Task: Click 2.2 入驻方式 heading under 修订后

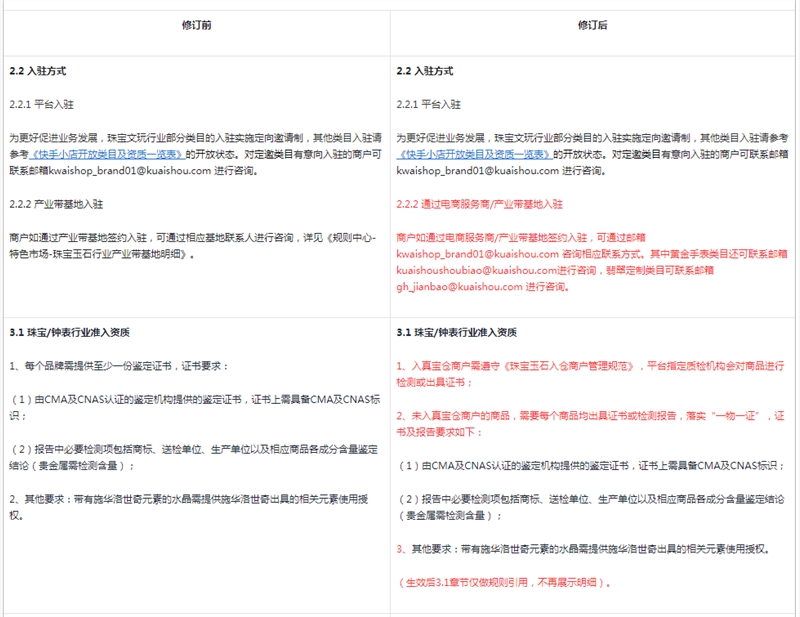Action: point(425,72)
